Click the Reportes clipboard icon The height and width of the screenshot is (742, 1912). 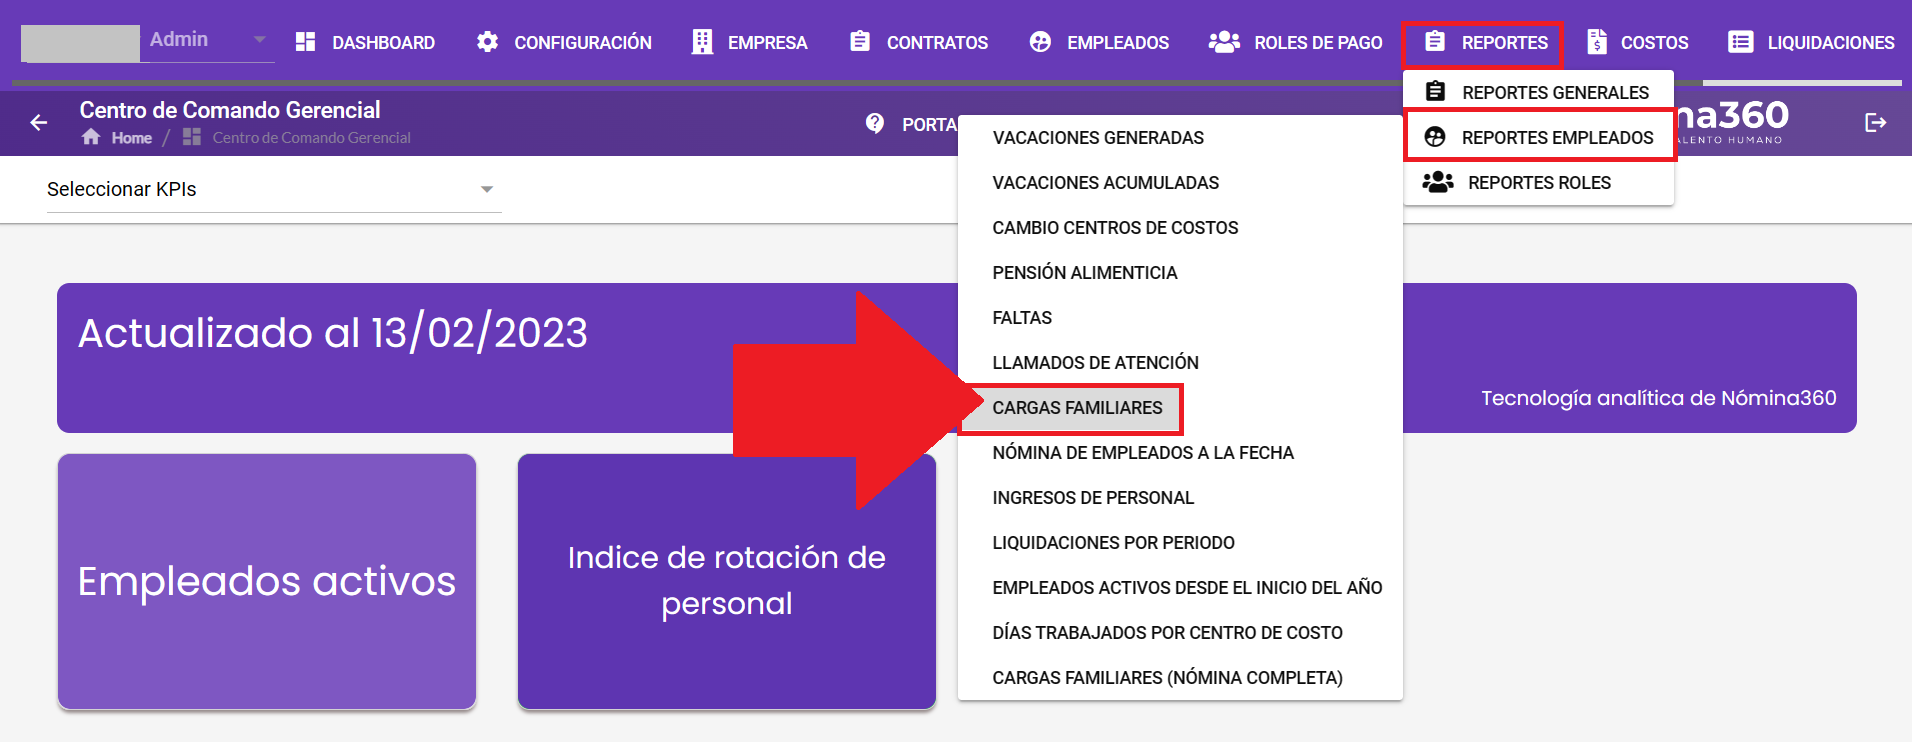[1435, 41]
